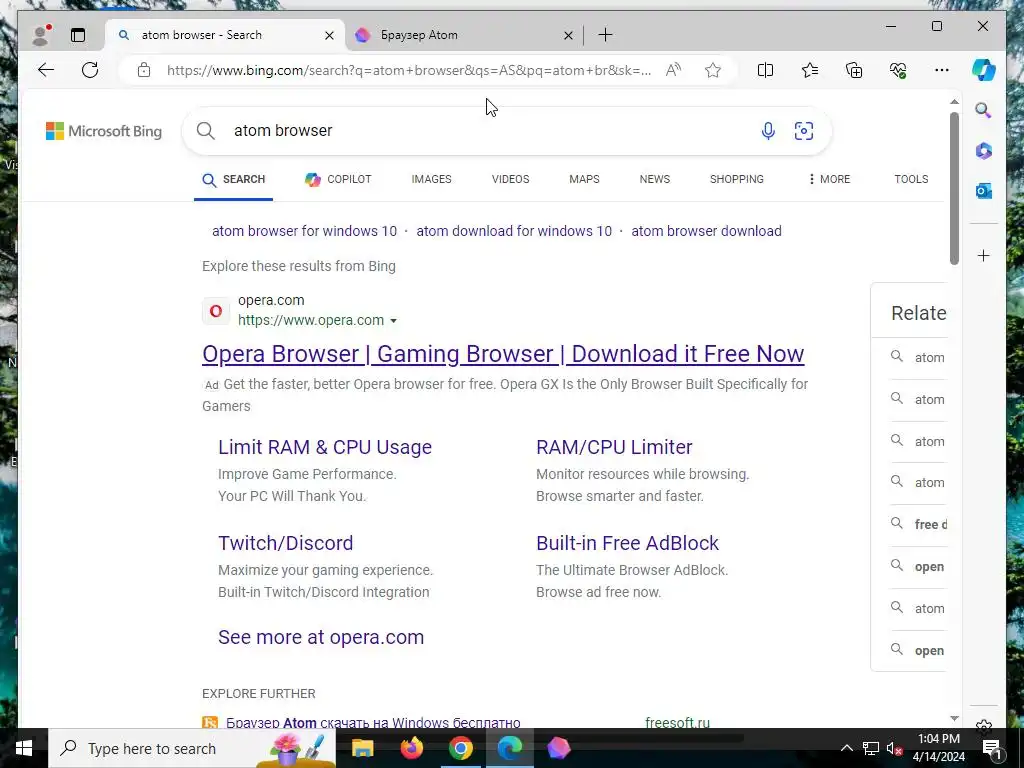This screenshot has height=768, width=1024.
Task: Click the scrollbar down arrow
Action: pyautogui.click(x=954, y=718)
